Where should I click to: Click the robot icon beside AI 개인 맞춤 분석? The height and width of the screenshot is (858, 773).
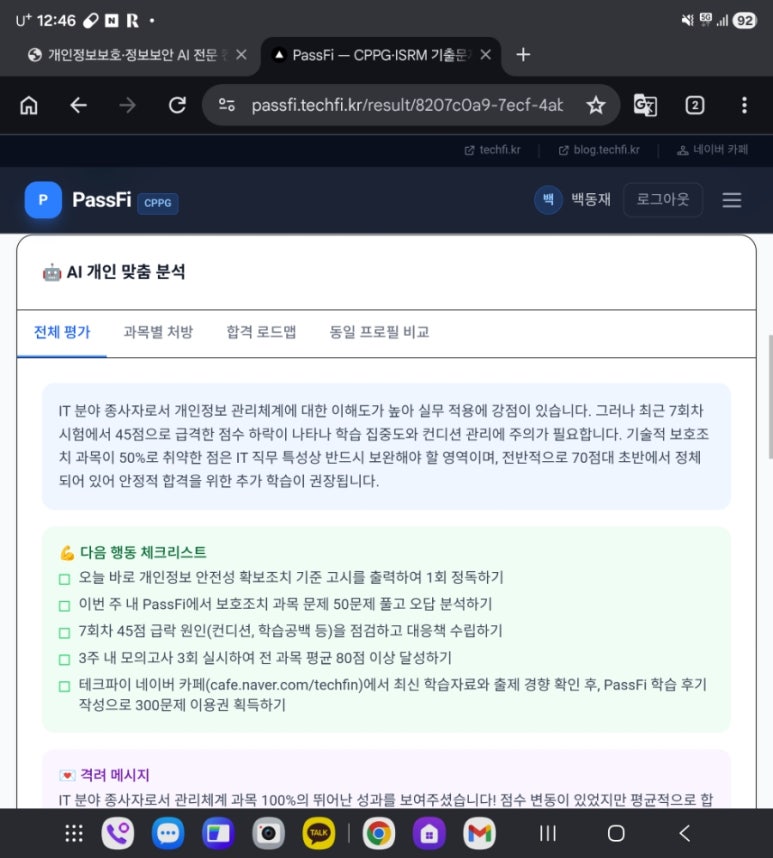[52, 272]
